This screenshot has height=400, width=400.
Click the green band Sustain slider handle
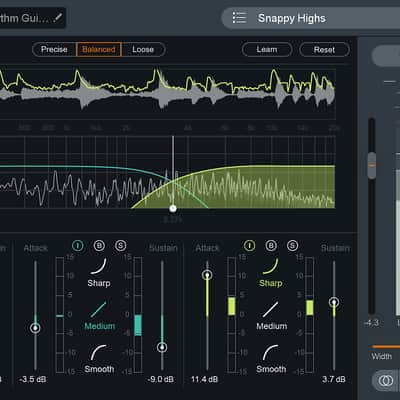tap(334, 302)
